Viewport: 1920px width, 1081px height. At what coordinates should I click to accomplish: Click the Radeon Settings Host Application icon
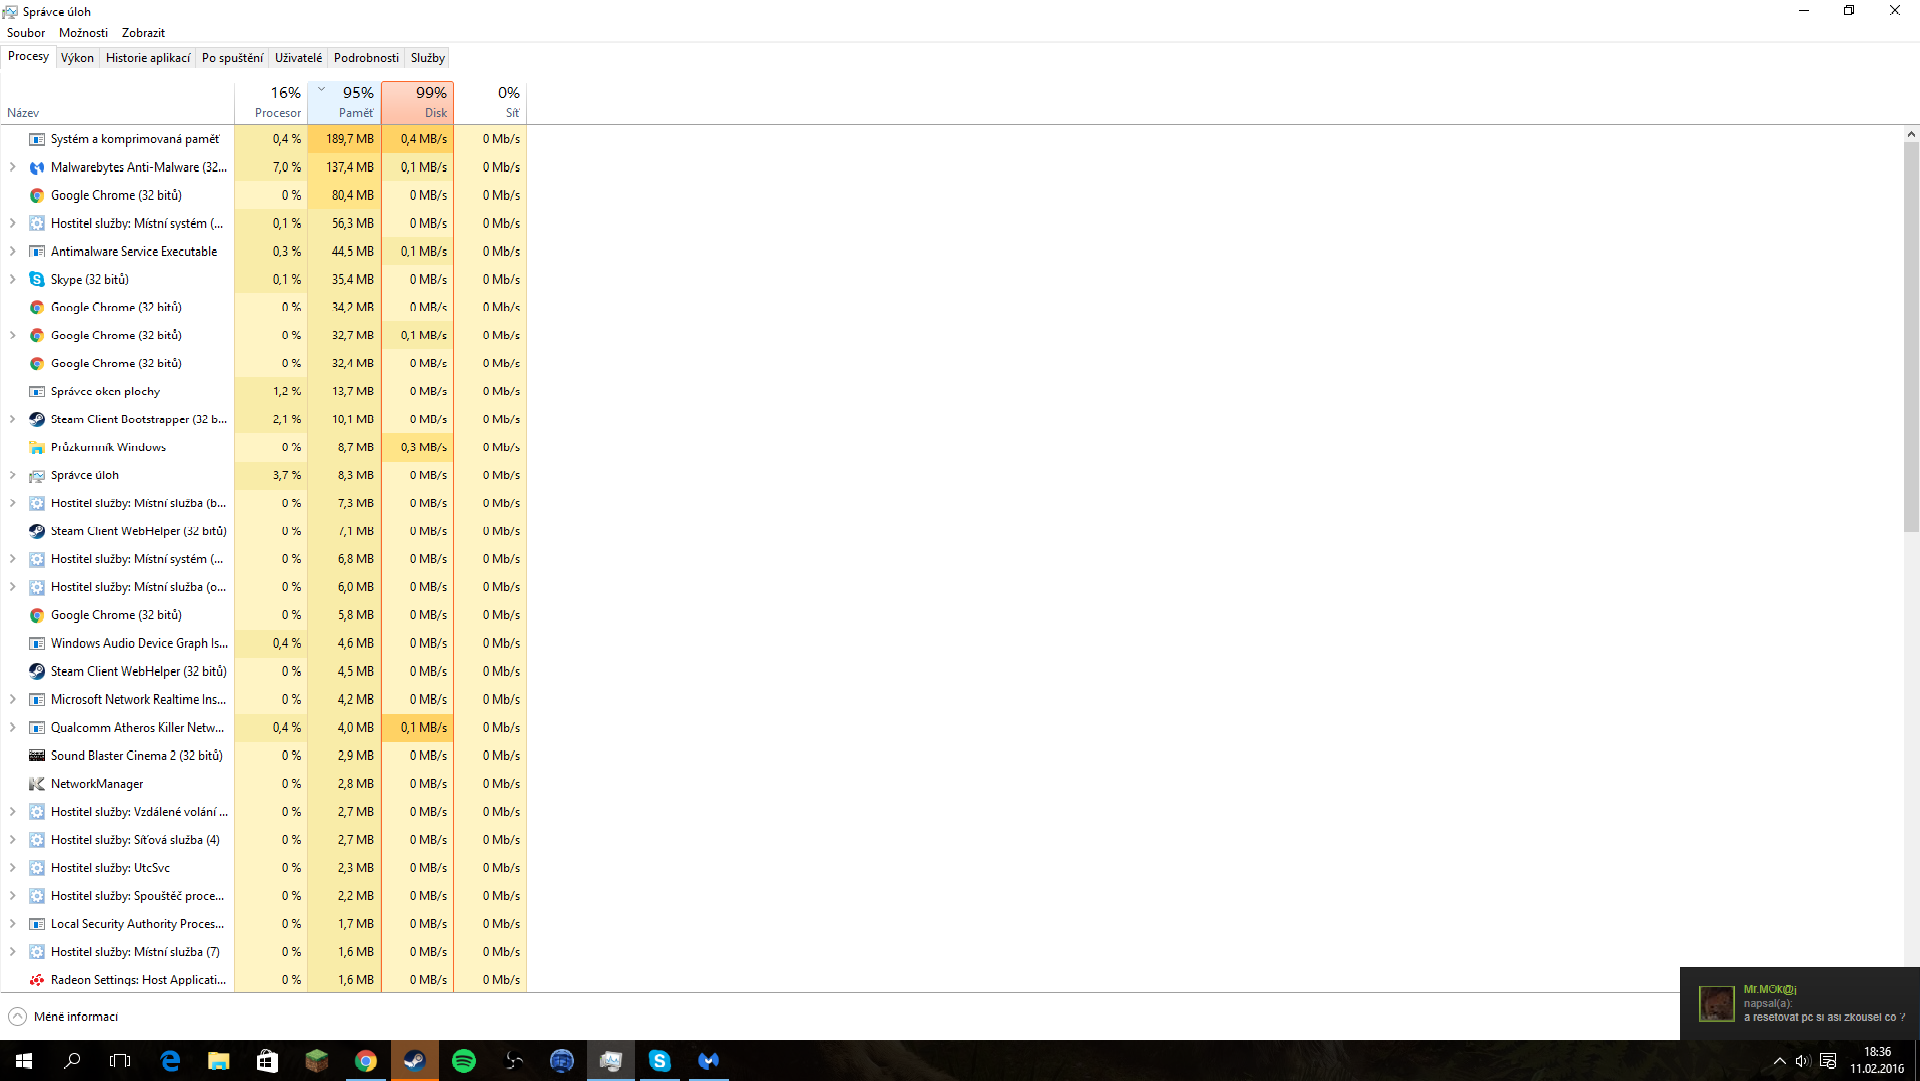point(37,980)
